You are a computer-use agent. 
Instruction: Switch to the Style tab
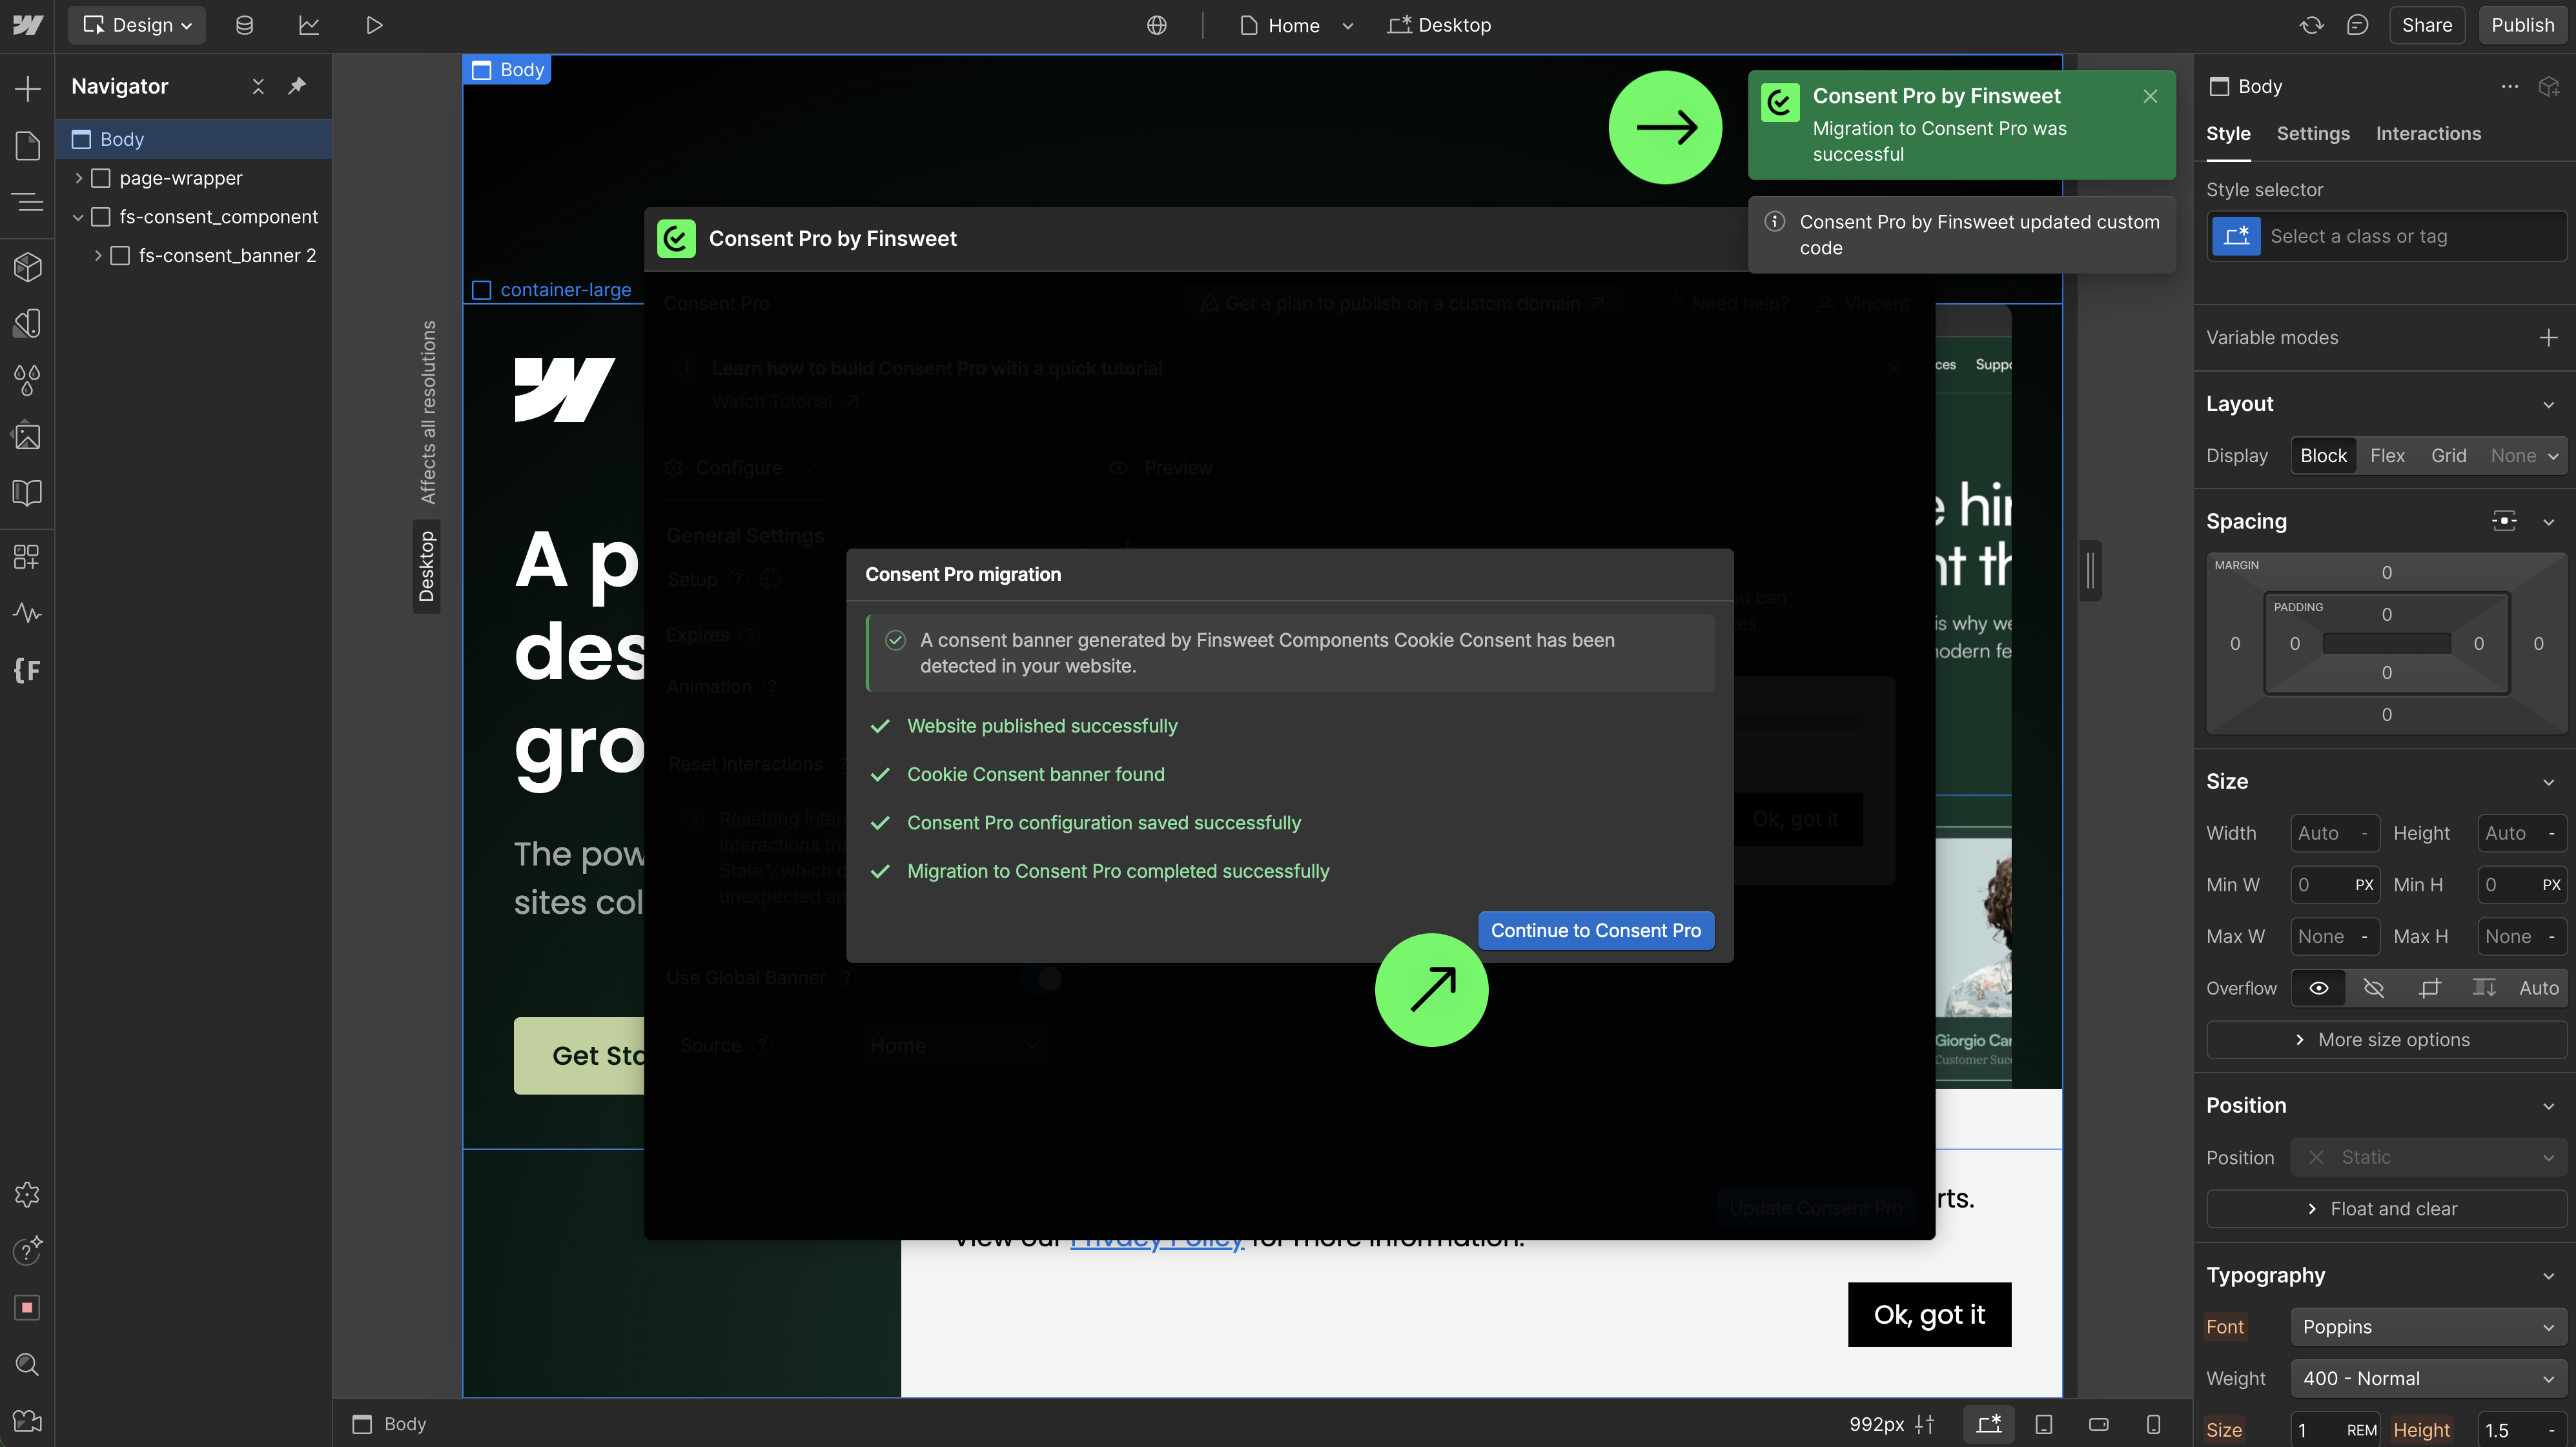(x=2228, y=134)
